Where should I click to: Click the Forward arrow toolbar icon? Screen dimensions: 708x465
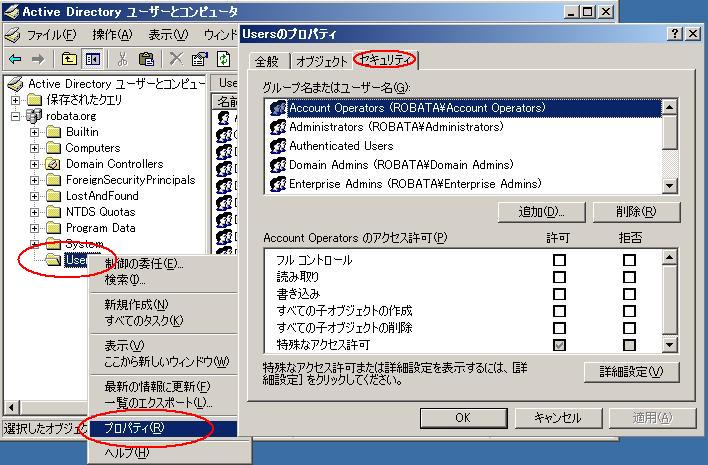[x=38, y=59]
